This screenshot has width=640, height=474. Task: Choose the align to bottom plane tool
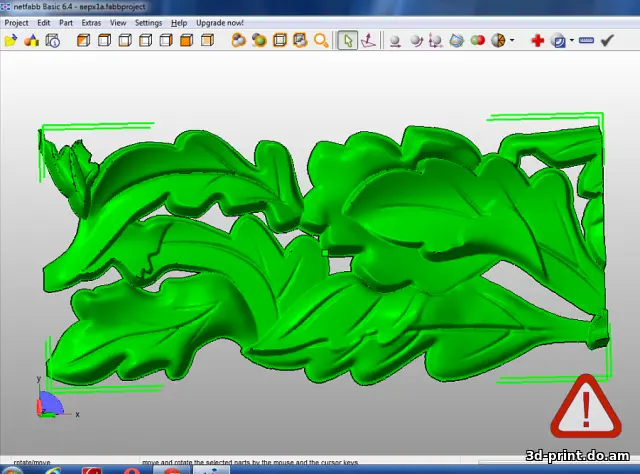[x=368, y=40]
